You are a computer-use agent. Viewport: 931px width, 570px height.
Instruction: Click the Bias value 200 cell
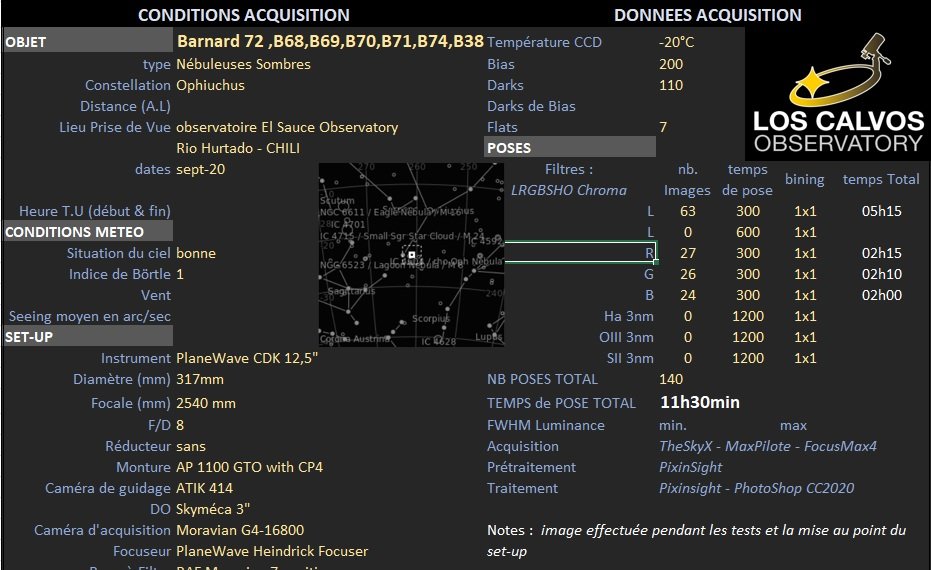[671, 64]
